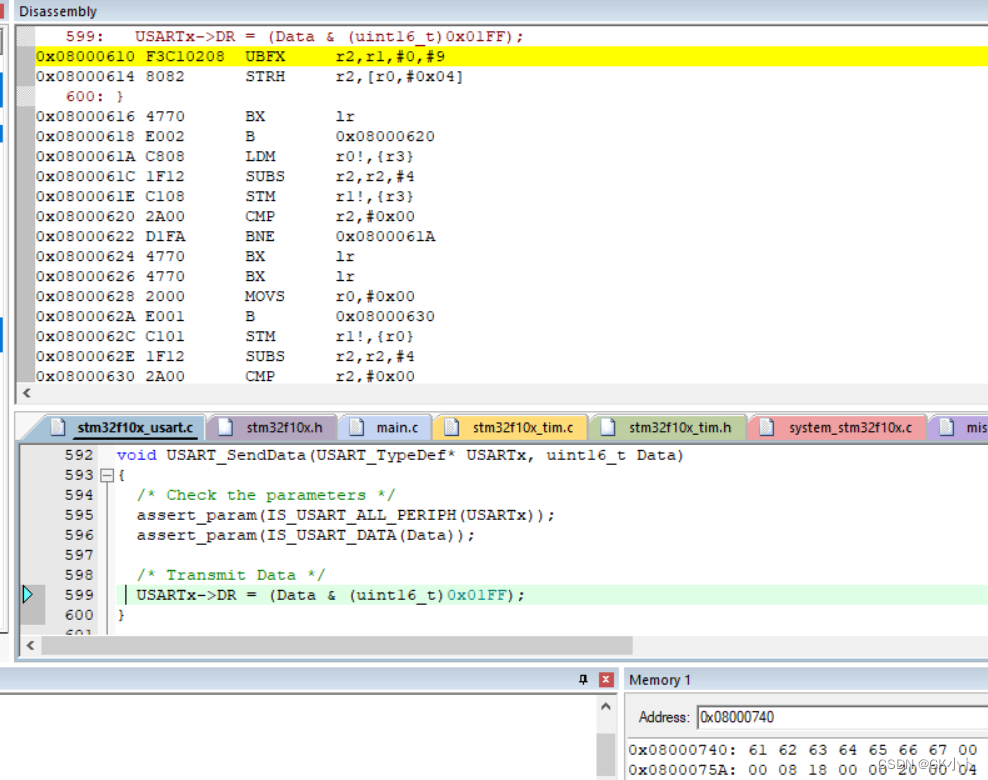This screenshot has width=988, height=780.
Task: Click the Memory 1 panel title
Action: [x=660, y=680]
